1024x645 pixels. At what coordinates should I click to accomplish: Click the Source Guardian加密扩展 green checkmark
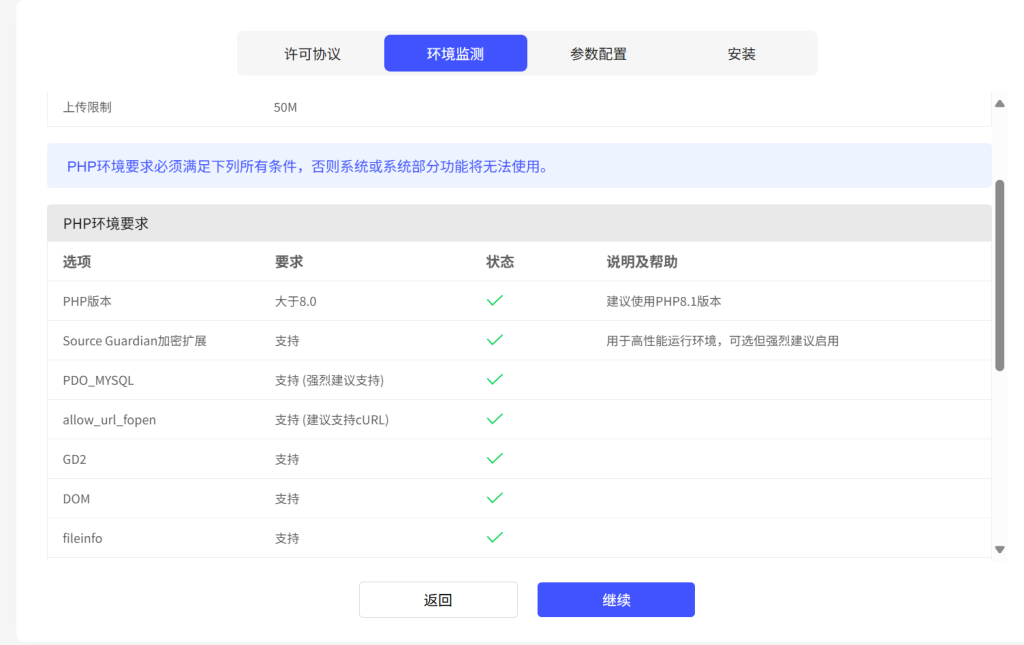point(494,340)
